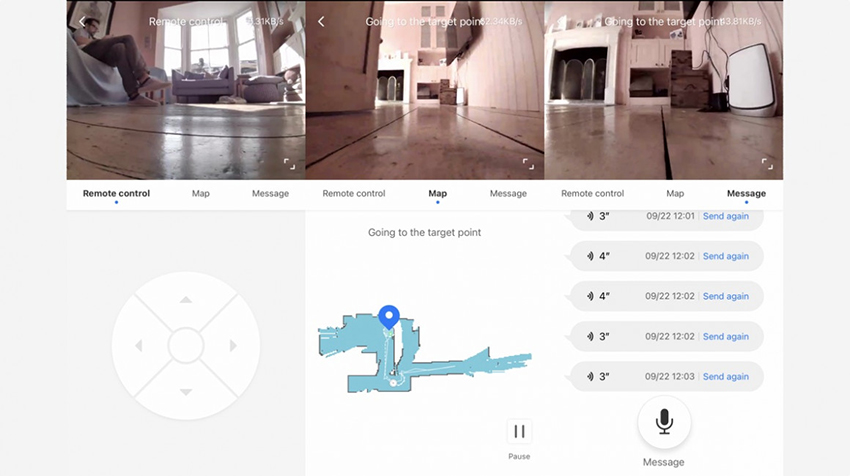Click the right arrow on the remote control pad
The width and height of the screenshot is (850, 476).
click(233, 345)
